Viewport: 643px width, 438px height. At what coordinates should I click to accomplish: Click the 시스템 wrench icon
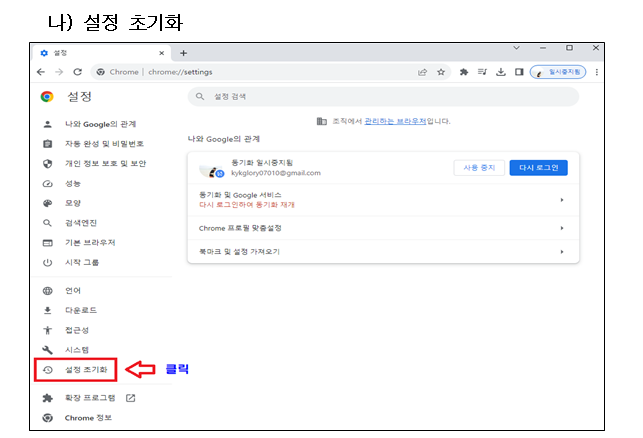48,350
